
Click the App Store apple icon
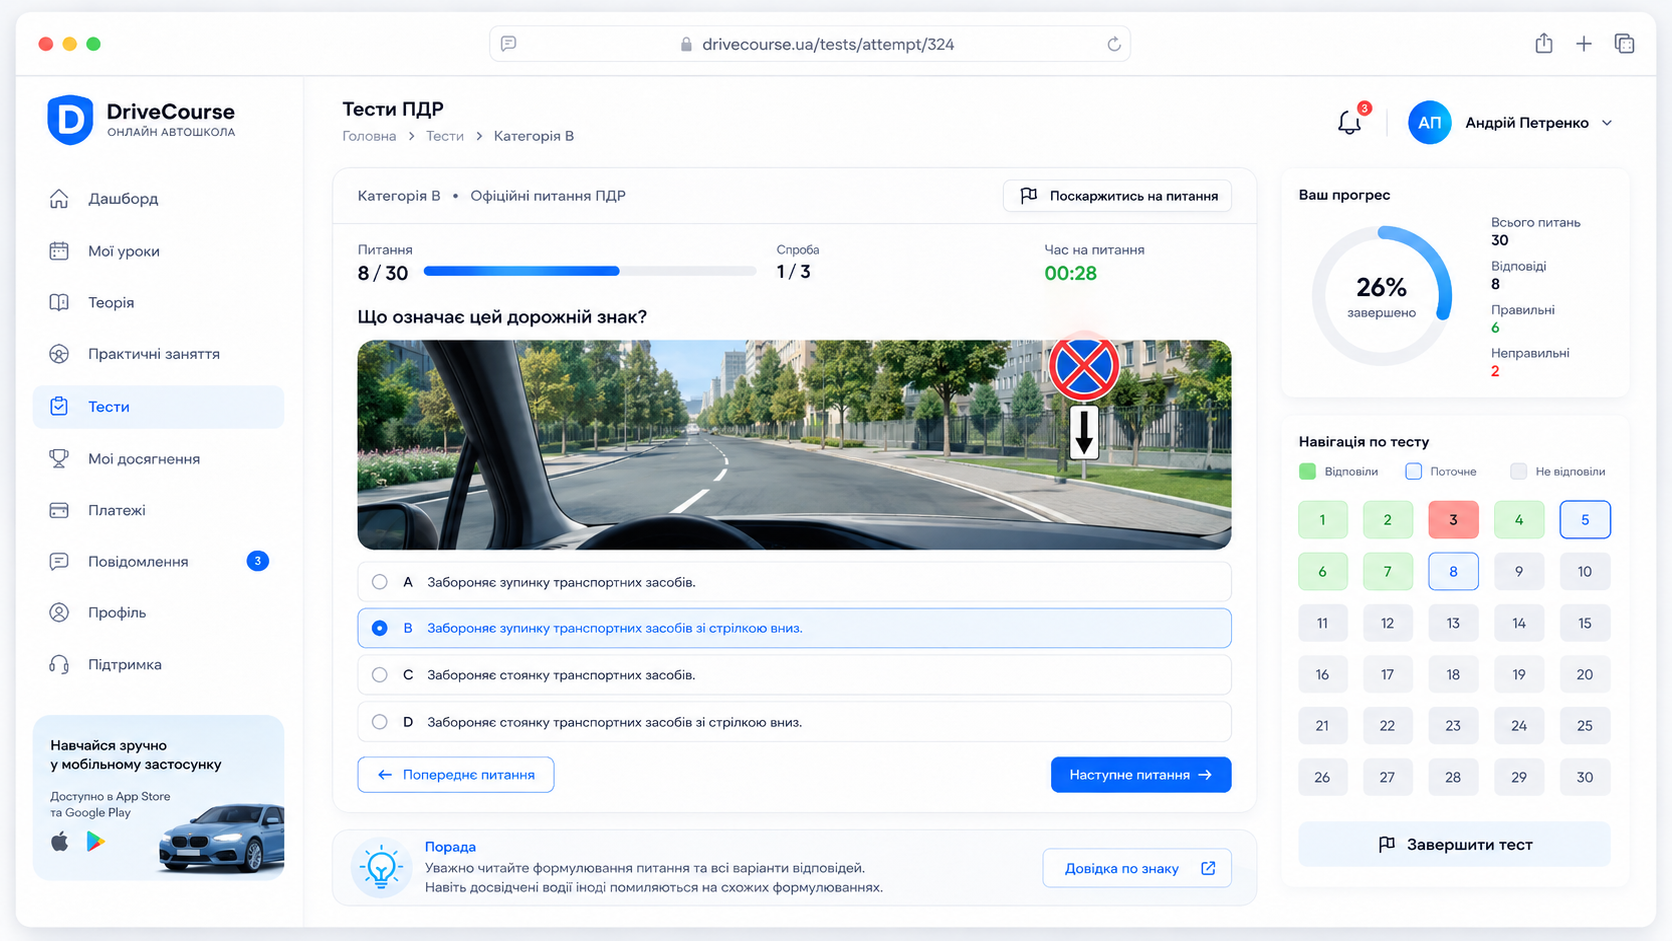[60, 841]
